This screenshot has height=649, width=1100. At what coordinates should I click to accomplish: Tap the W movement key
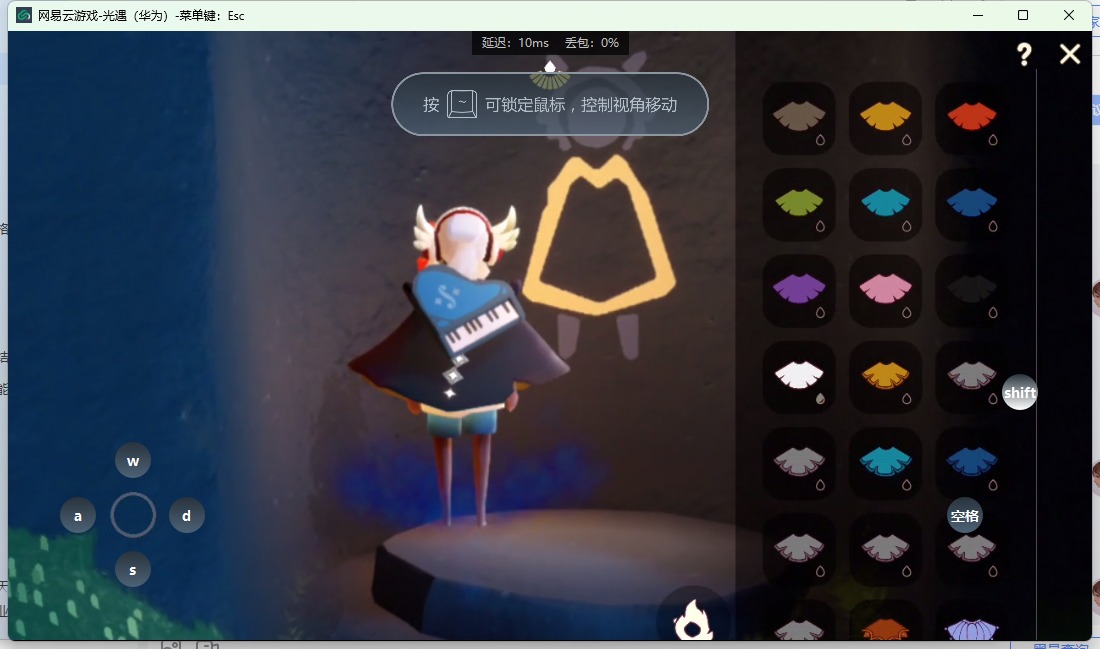pos(133,460)
